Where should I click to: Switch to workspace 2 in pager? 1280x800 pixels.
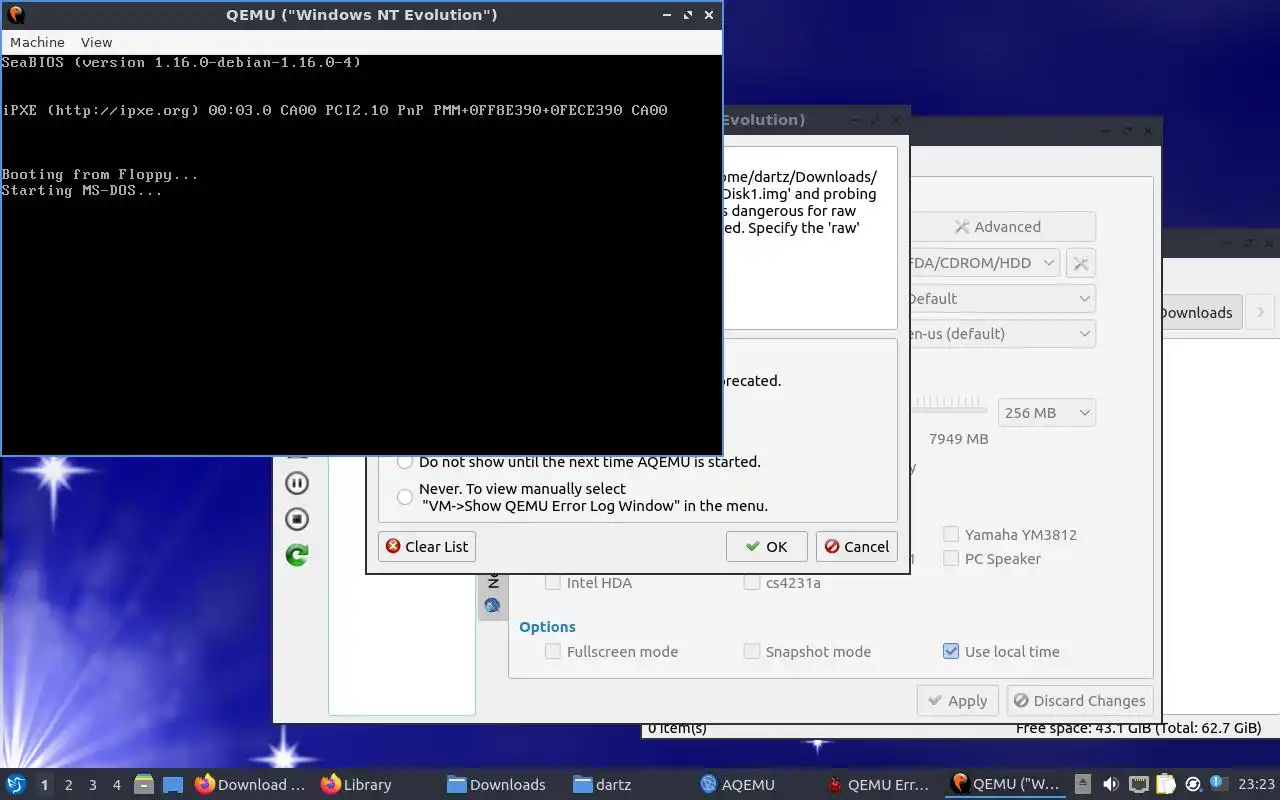point(68,785)
